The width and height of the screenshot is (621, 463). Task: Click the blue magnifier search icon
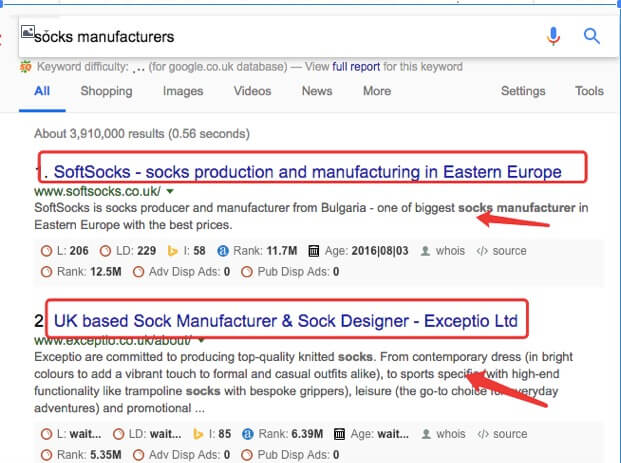coord(592,36)
